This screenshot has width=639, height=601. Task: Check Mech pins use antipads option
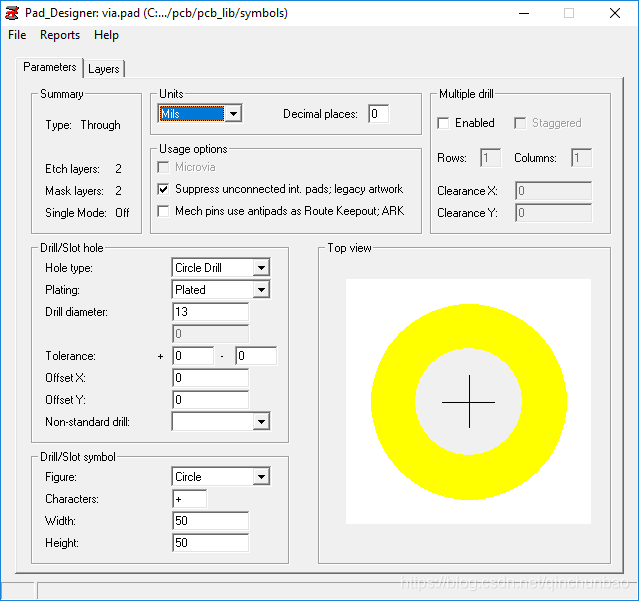[x=165, y=211]
